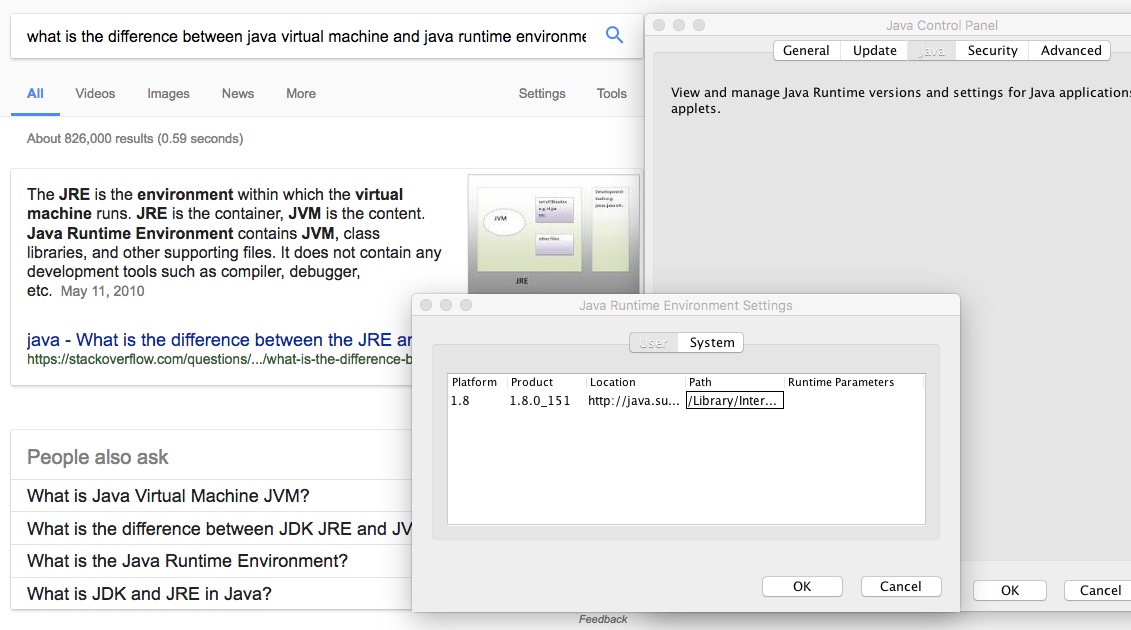Click the "/Library/Inter..." path field
Viewport: 1131px width, 630px height.
(x=734, y=401)
